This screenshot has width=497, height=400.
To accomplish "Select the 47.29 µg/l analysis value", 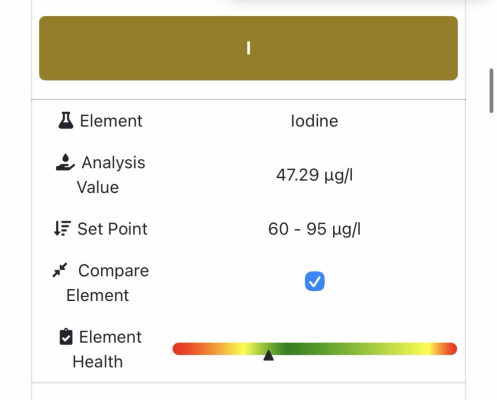I will click(x=314, y=175).
